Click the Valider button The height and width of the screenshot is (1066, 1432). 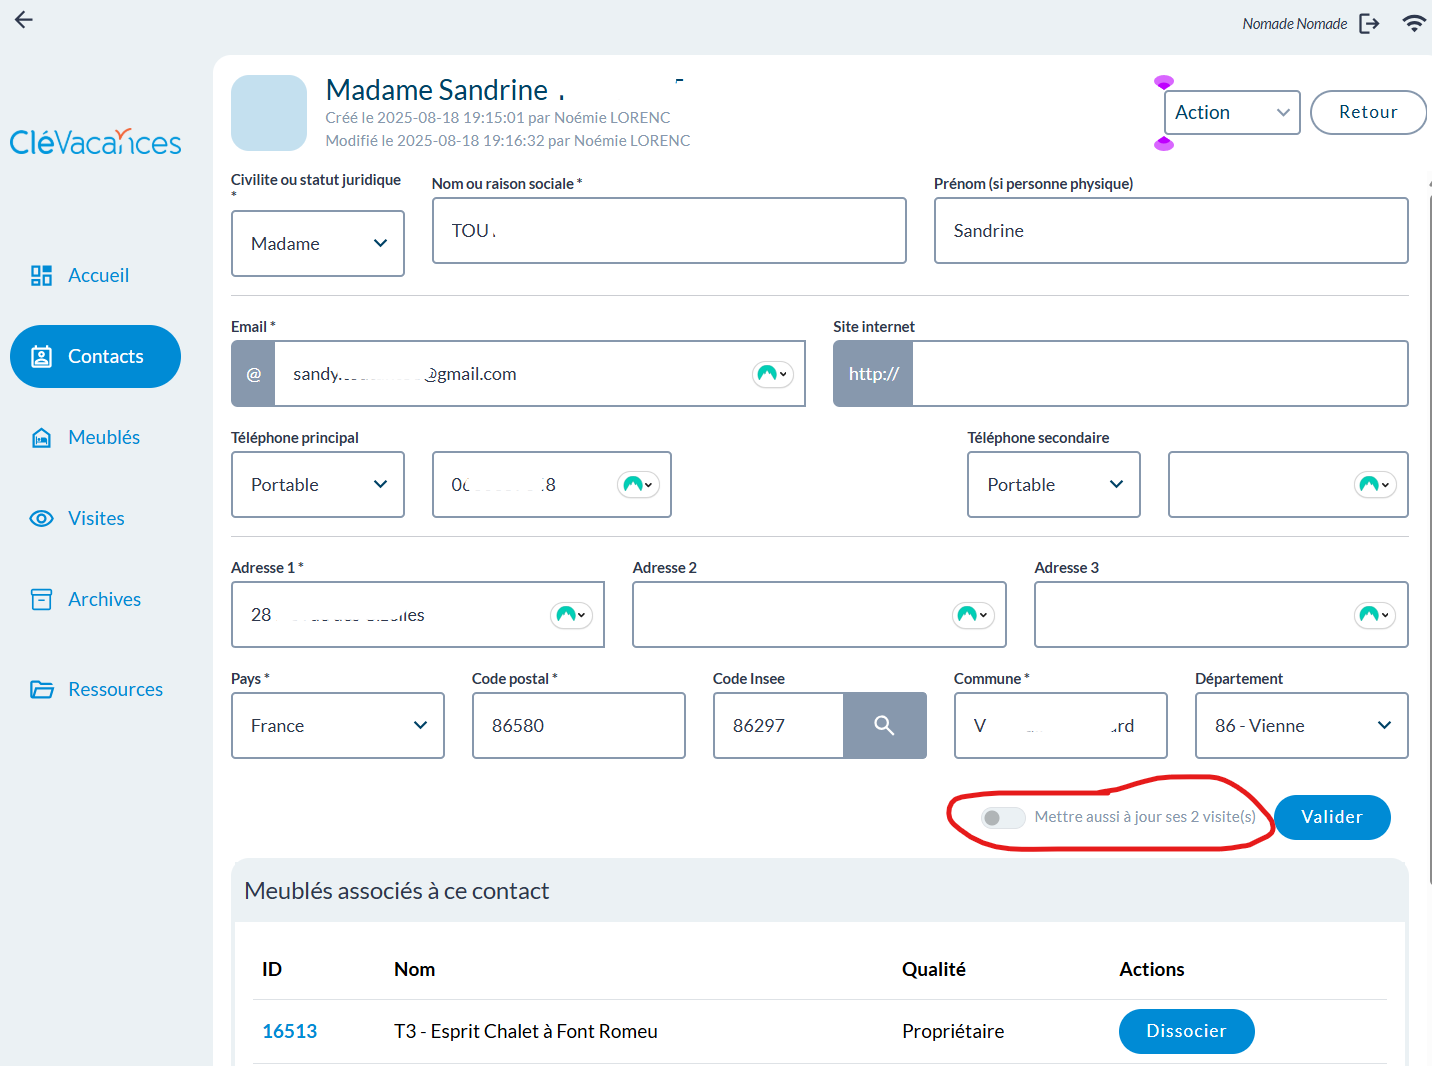(x=1331, y=818)
